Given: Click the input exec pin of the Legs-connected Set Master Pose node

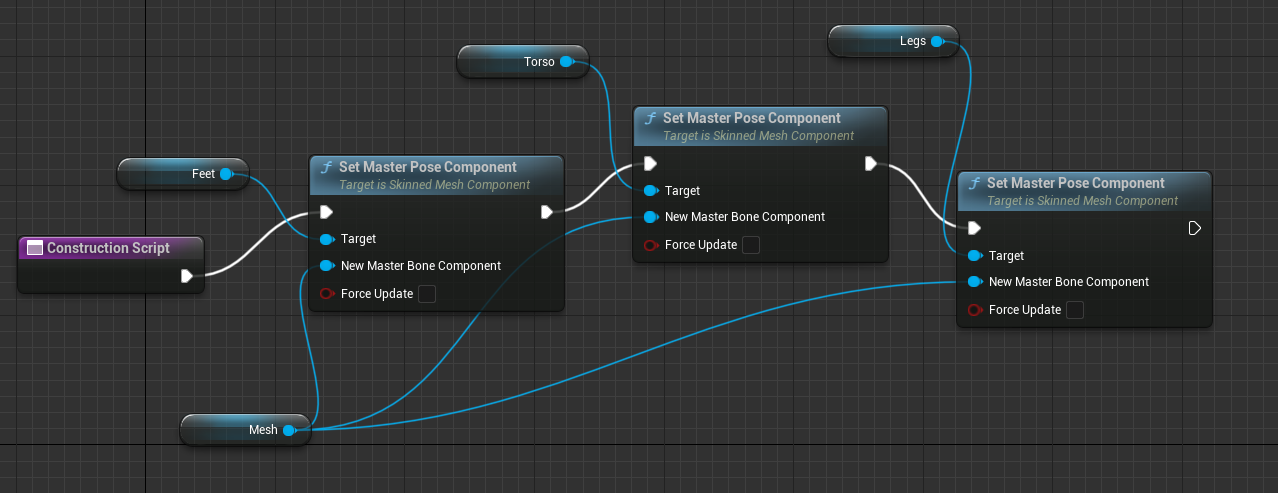Looking at the screenshot, I should tap(974, 228).
